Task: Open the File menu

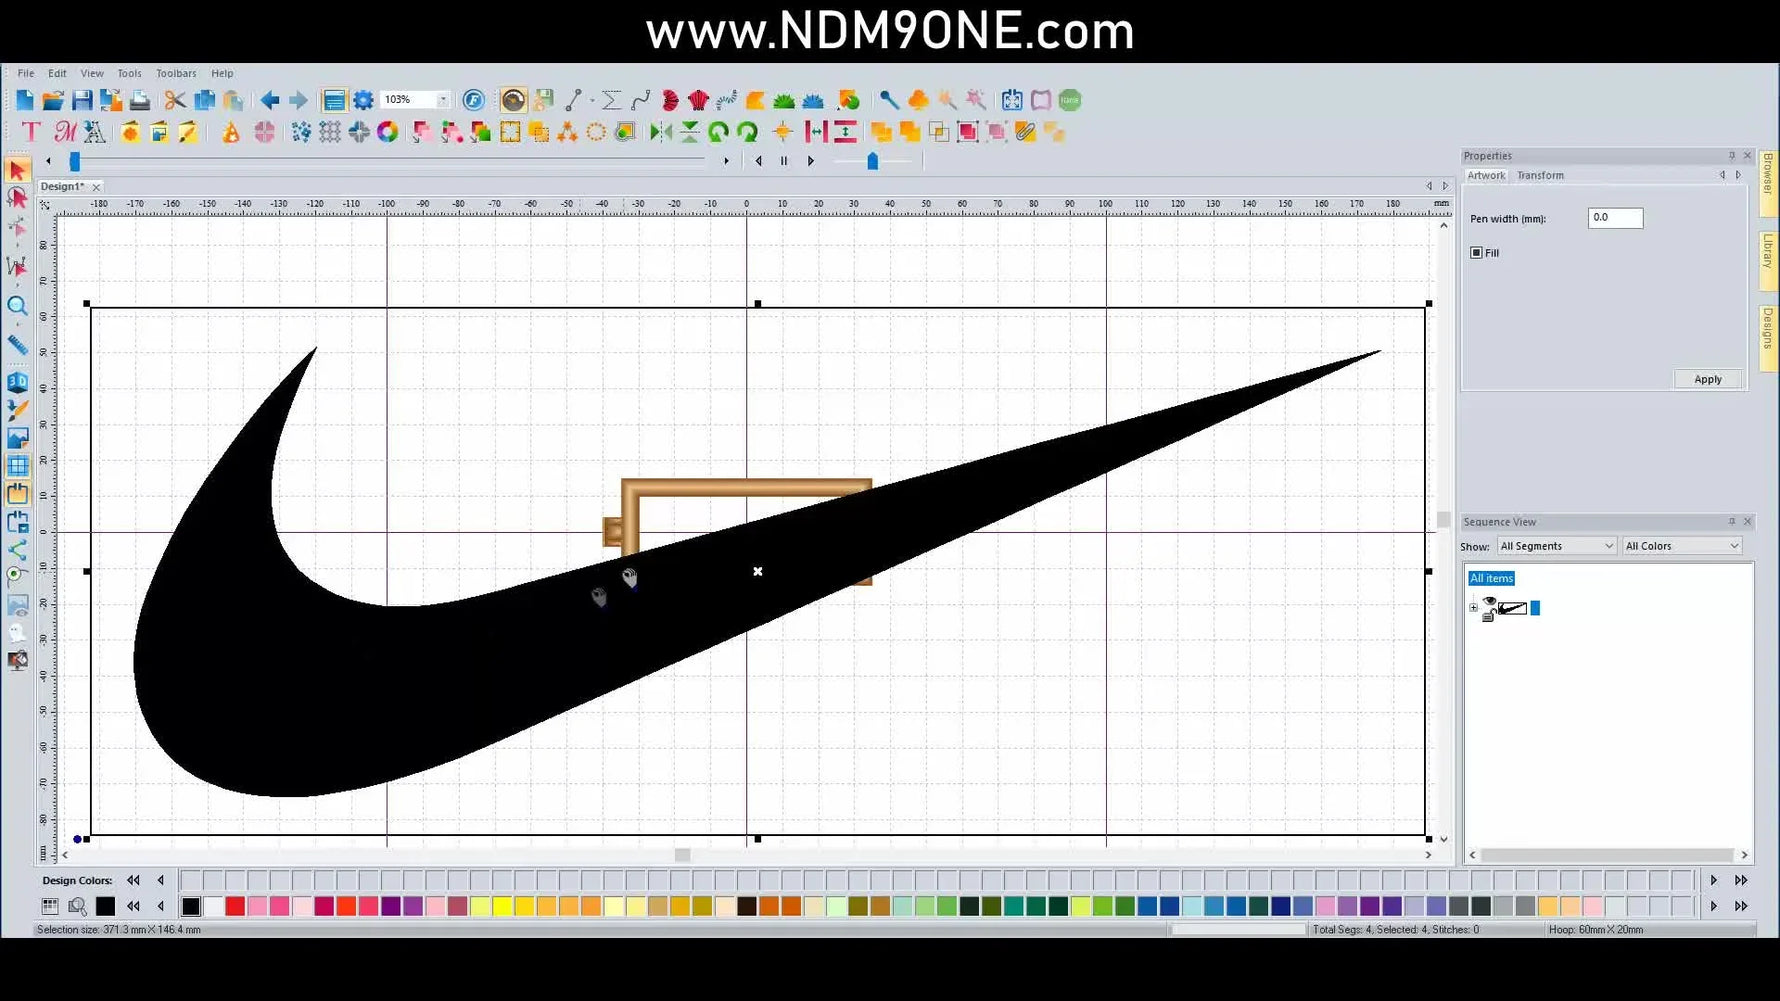Action: [x=26, y=73]
